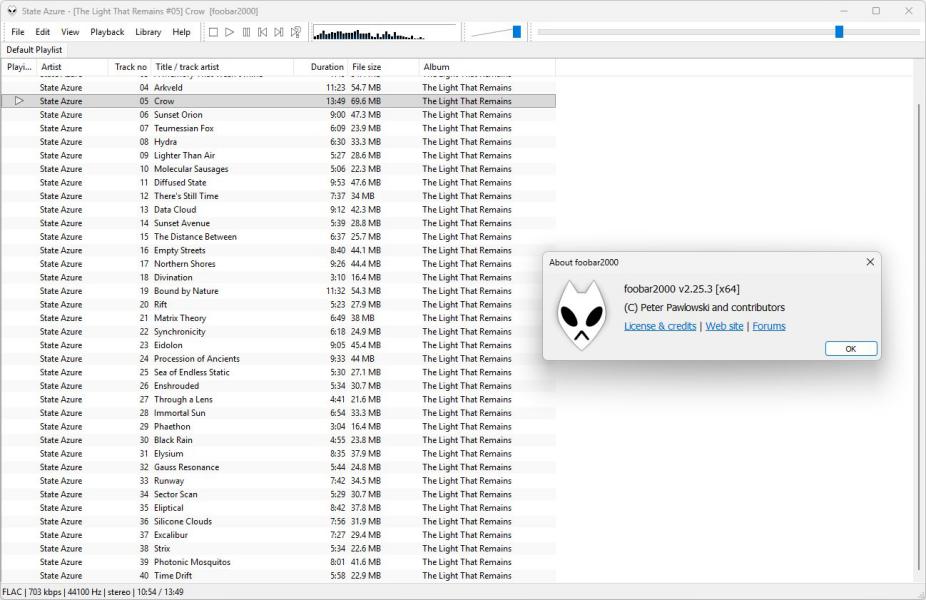Open the Library menu

[x=148, y=32]
